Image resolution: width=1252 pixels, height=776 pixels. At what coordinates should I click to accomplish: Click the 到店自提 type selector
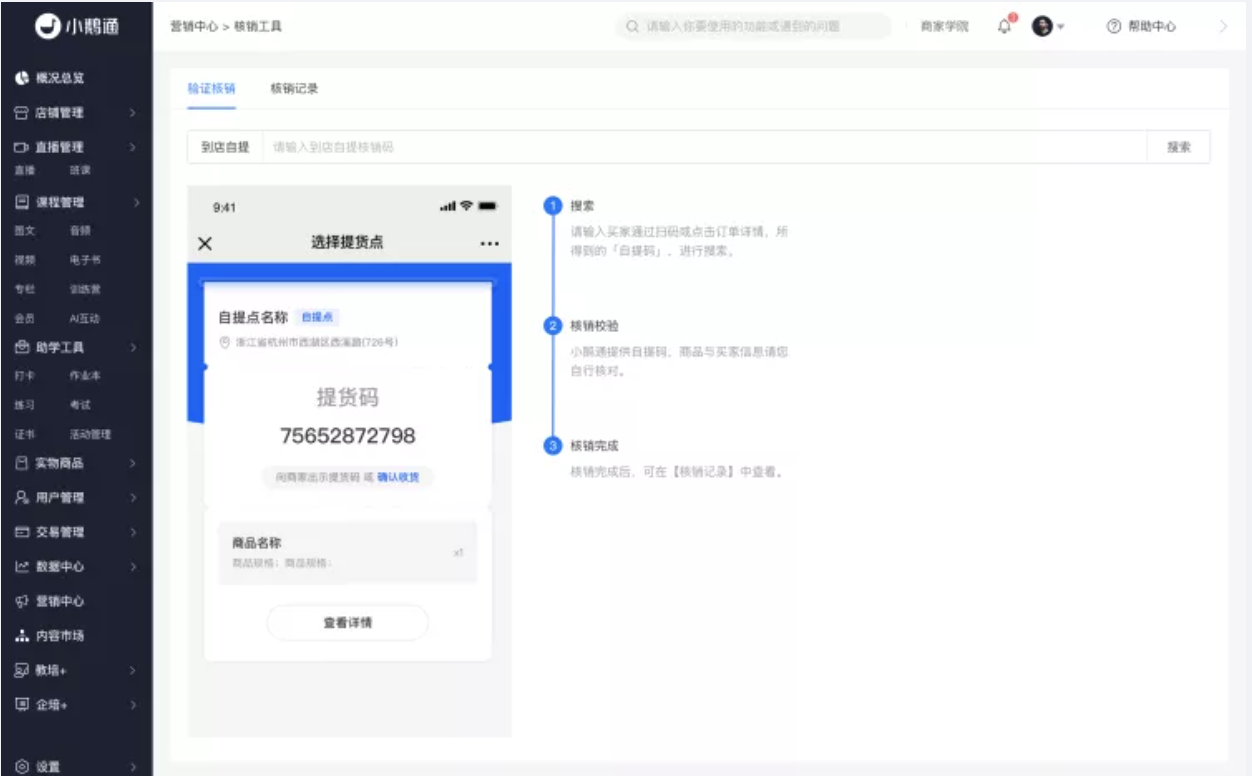(x=225, y=147)
